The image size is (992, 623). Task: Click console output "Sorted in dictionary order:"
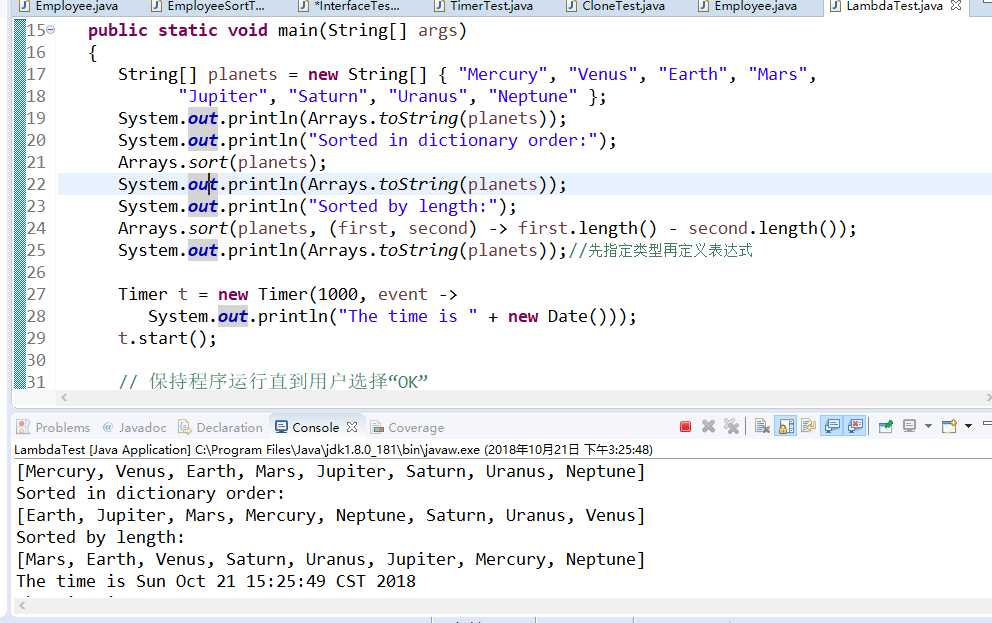pos(151,493)
